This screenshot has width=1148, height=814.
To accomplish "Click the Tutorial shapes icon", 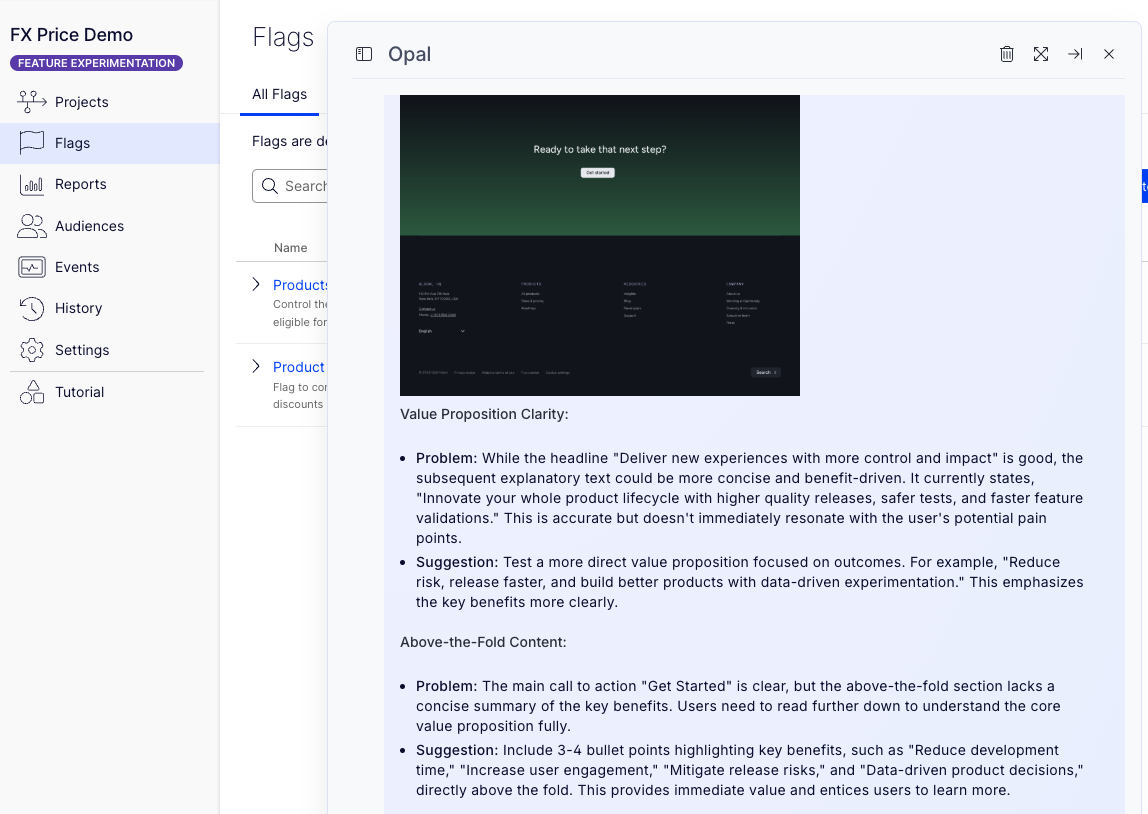I will click(x=32, y=392).
